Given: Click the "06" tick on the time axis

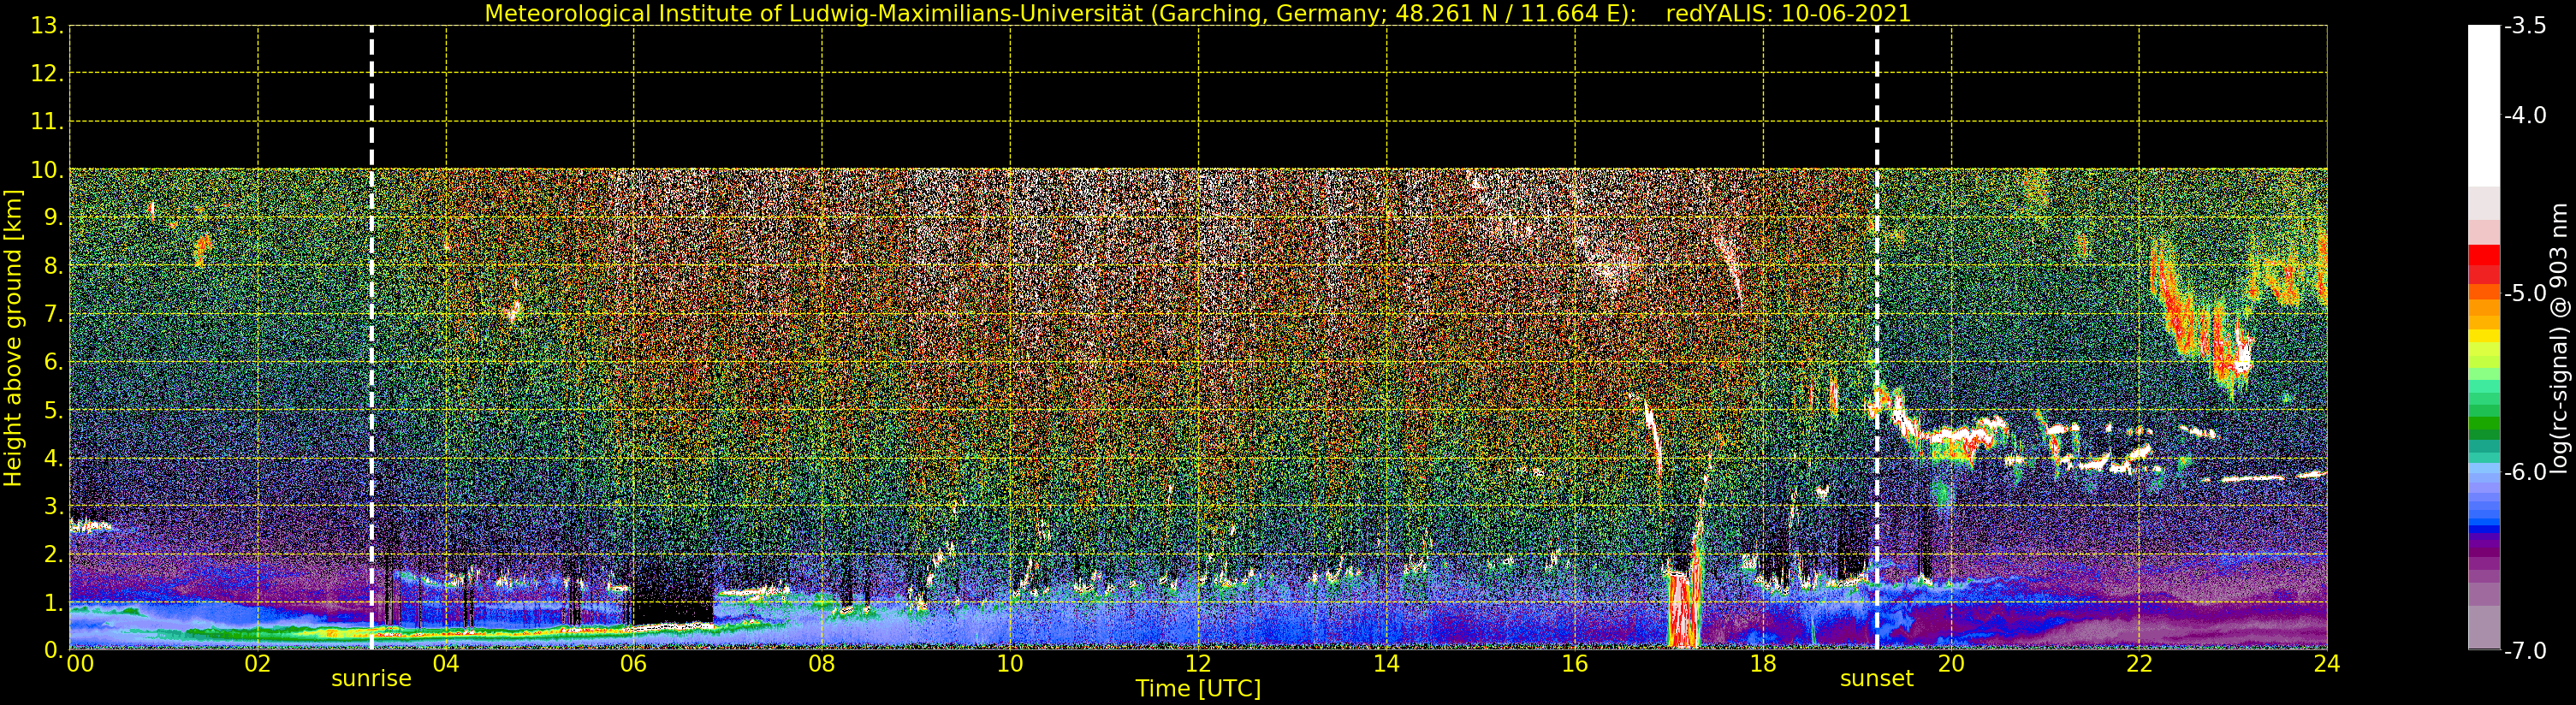Looking at the screenshot, I should pyautogui.click(x=634, y=664).
